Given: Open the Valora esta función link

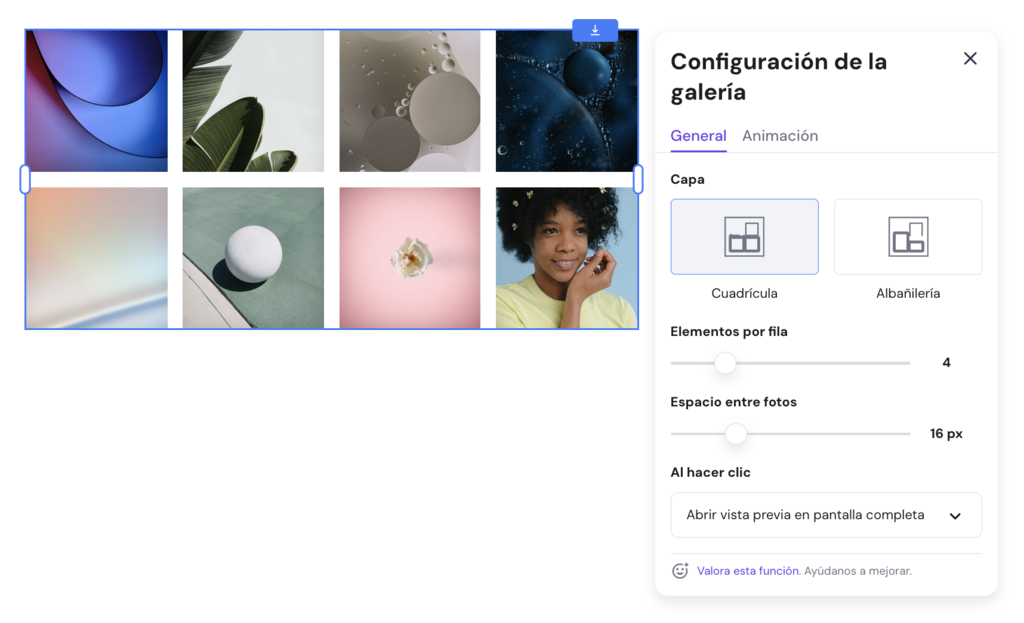Looking at the screenshot, I should [x=746, y=570].
